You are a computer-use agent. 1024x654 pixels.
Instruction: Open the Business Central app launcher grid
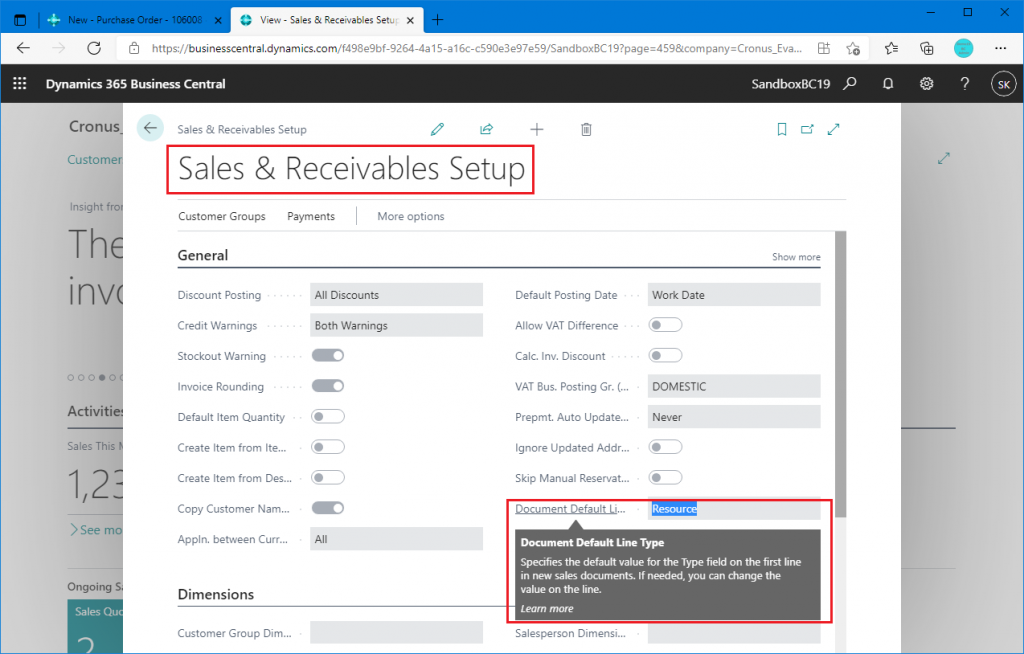[x=20, y=84]
